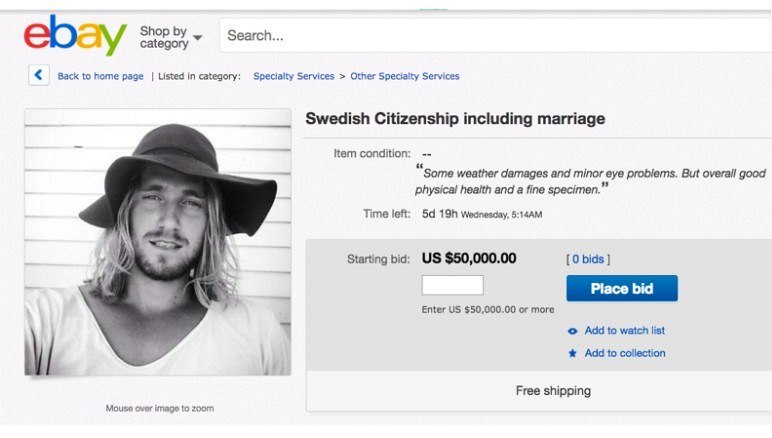Click the Mouse over image to zoom caption
Viewport: 772px width, 438px height.
pyautogui.click(x=159, y=408)
